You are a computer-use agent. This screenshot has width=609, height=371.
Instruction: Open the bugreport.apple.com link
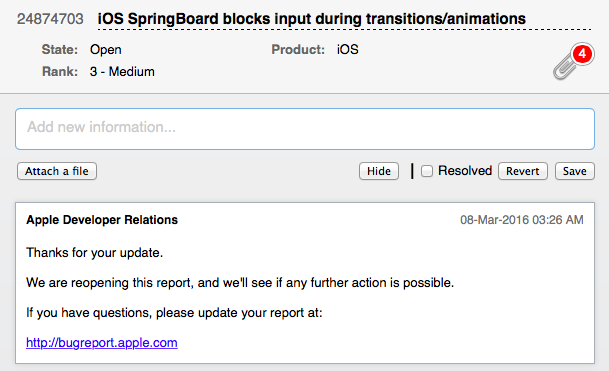point(102,343)
